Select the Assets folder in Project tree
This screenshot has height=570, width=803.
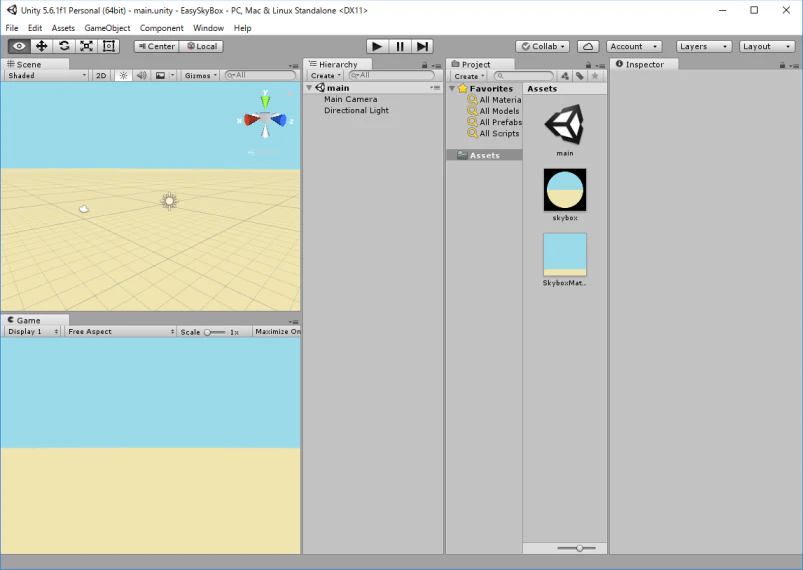pyautogui.click(x=484, y=155)
